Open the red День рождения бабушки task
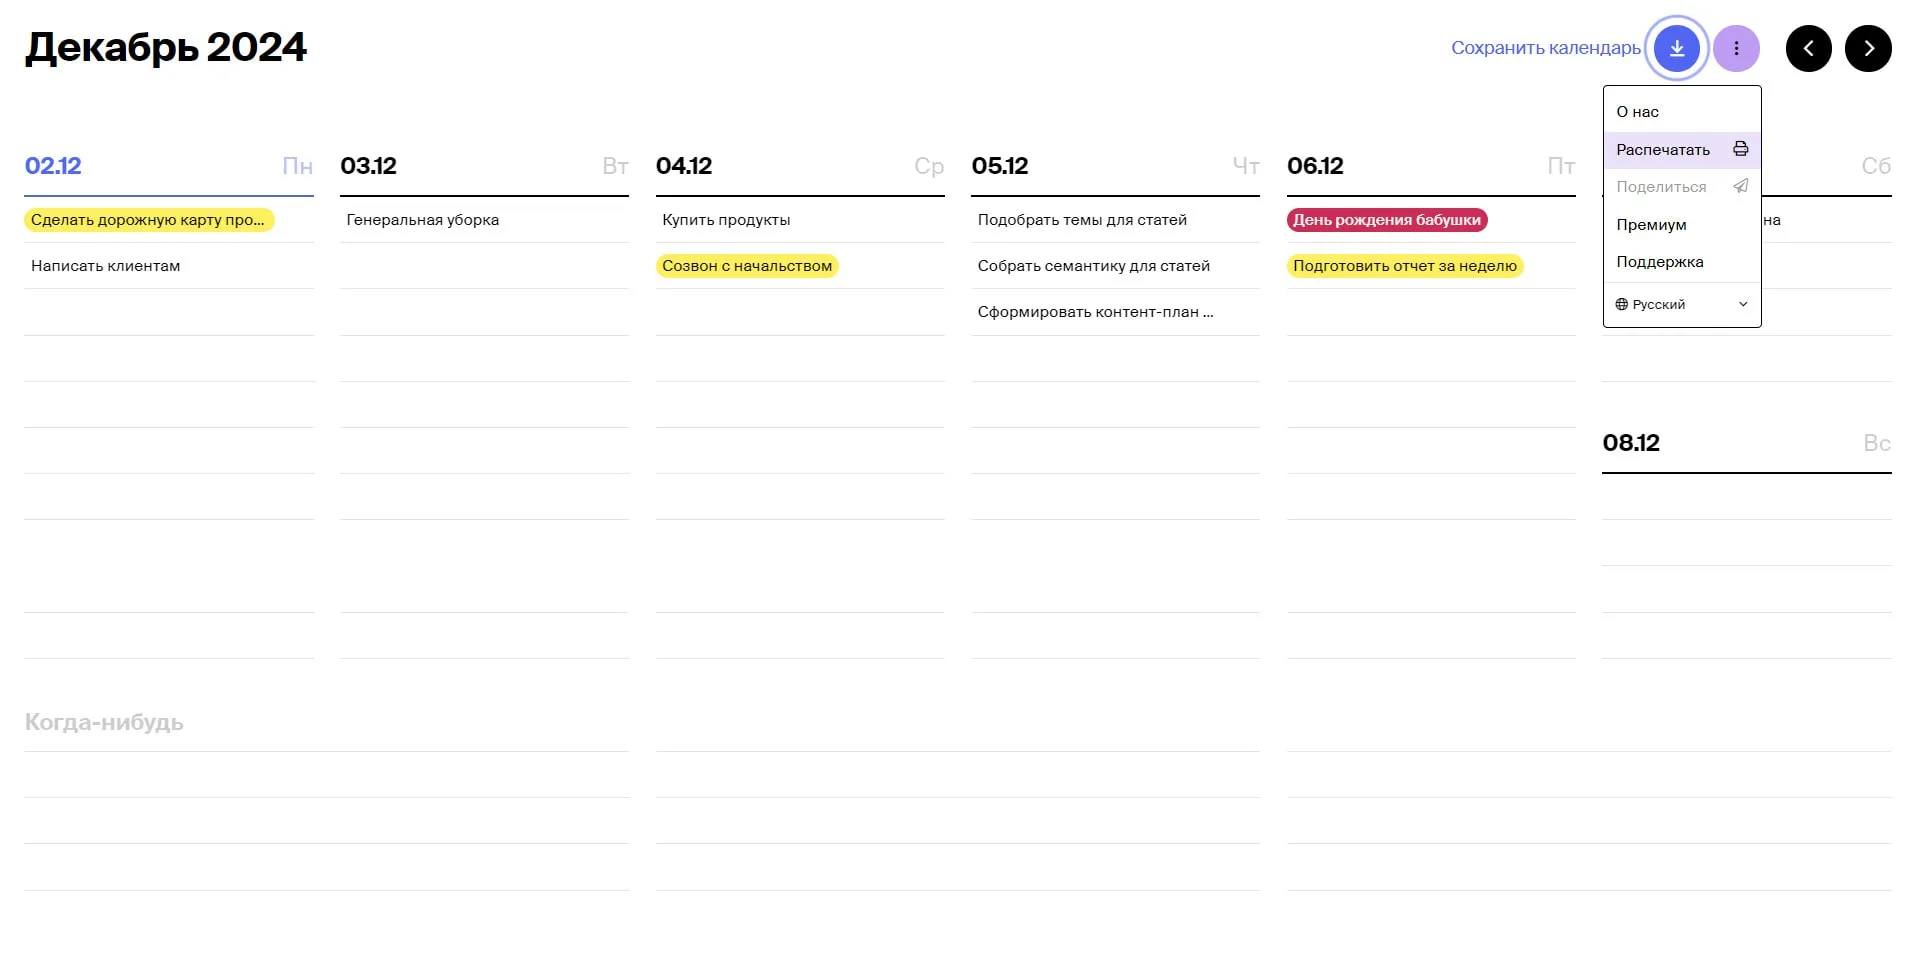1918x959 pixels. point(1386,220)
